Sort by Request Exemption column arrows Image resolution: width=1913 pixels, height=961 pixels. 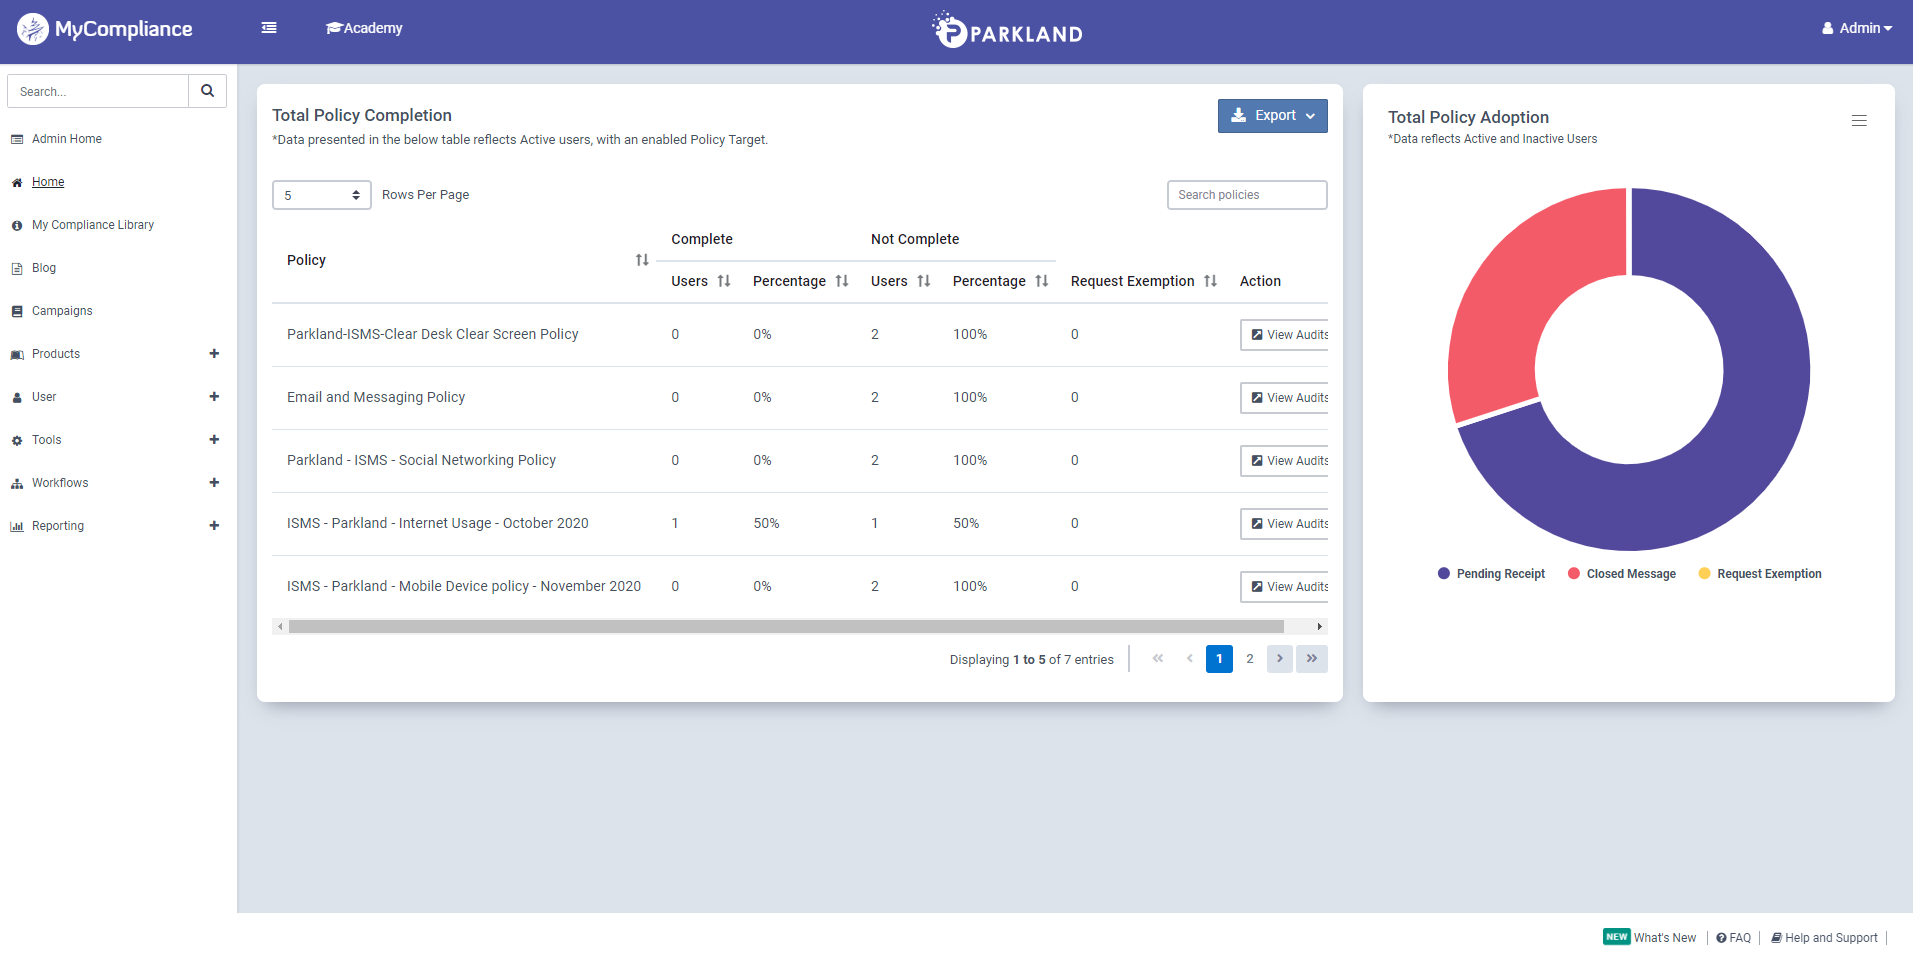tap(1211, 281)
